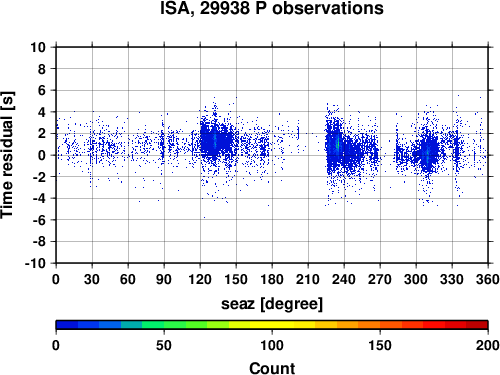Click the 'seaz [degree]' x-axis label
Screen dimensions: 500x375
tap(272, 304)
